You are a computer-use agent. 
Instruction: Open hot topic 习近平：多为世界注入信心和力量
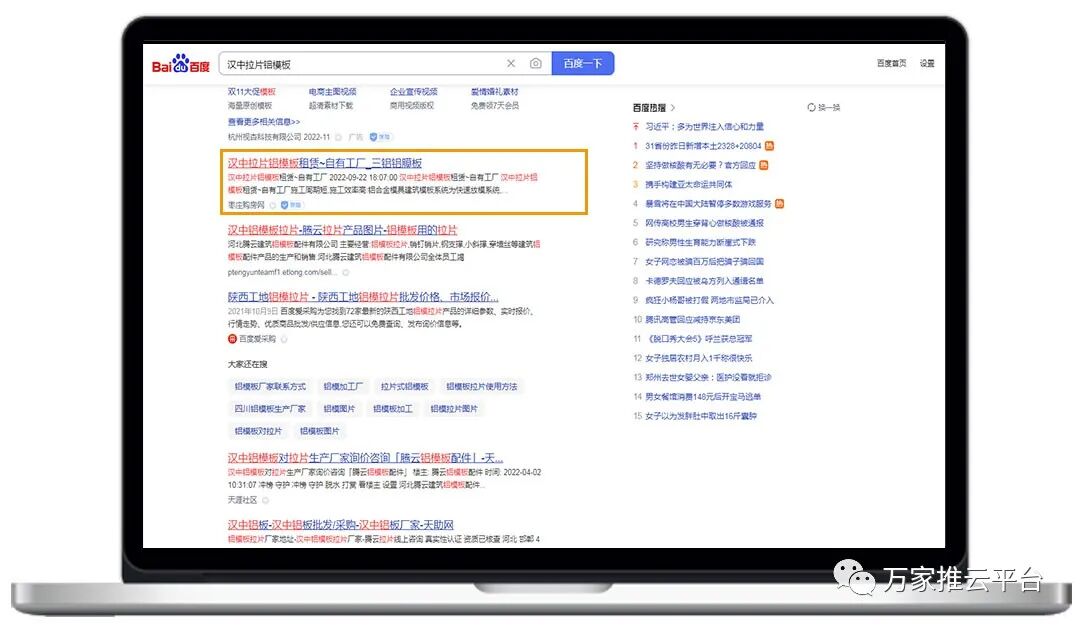click(x=705, y=127)
